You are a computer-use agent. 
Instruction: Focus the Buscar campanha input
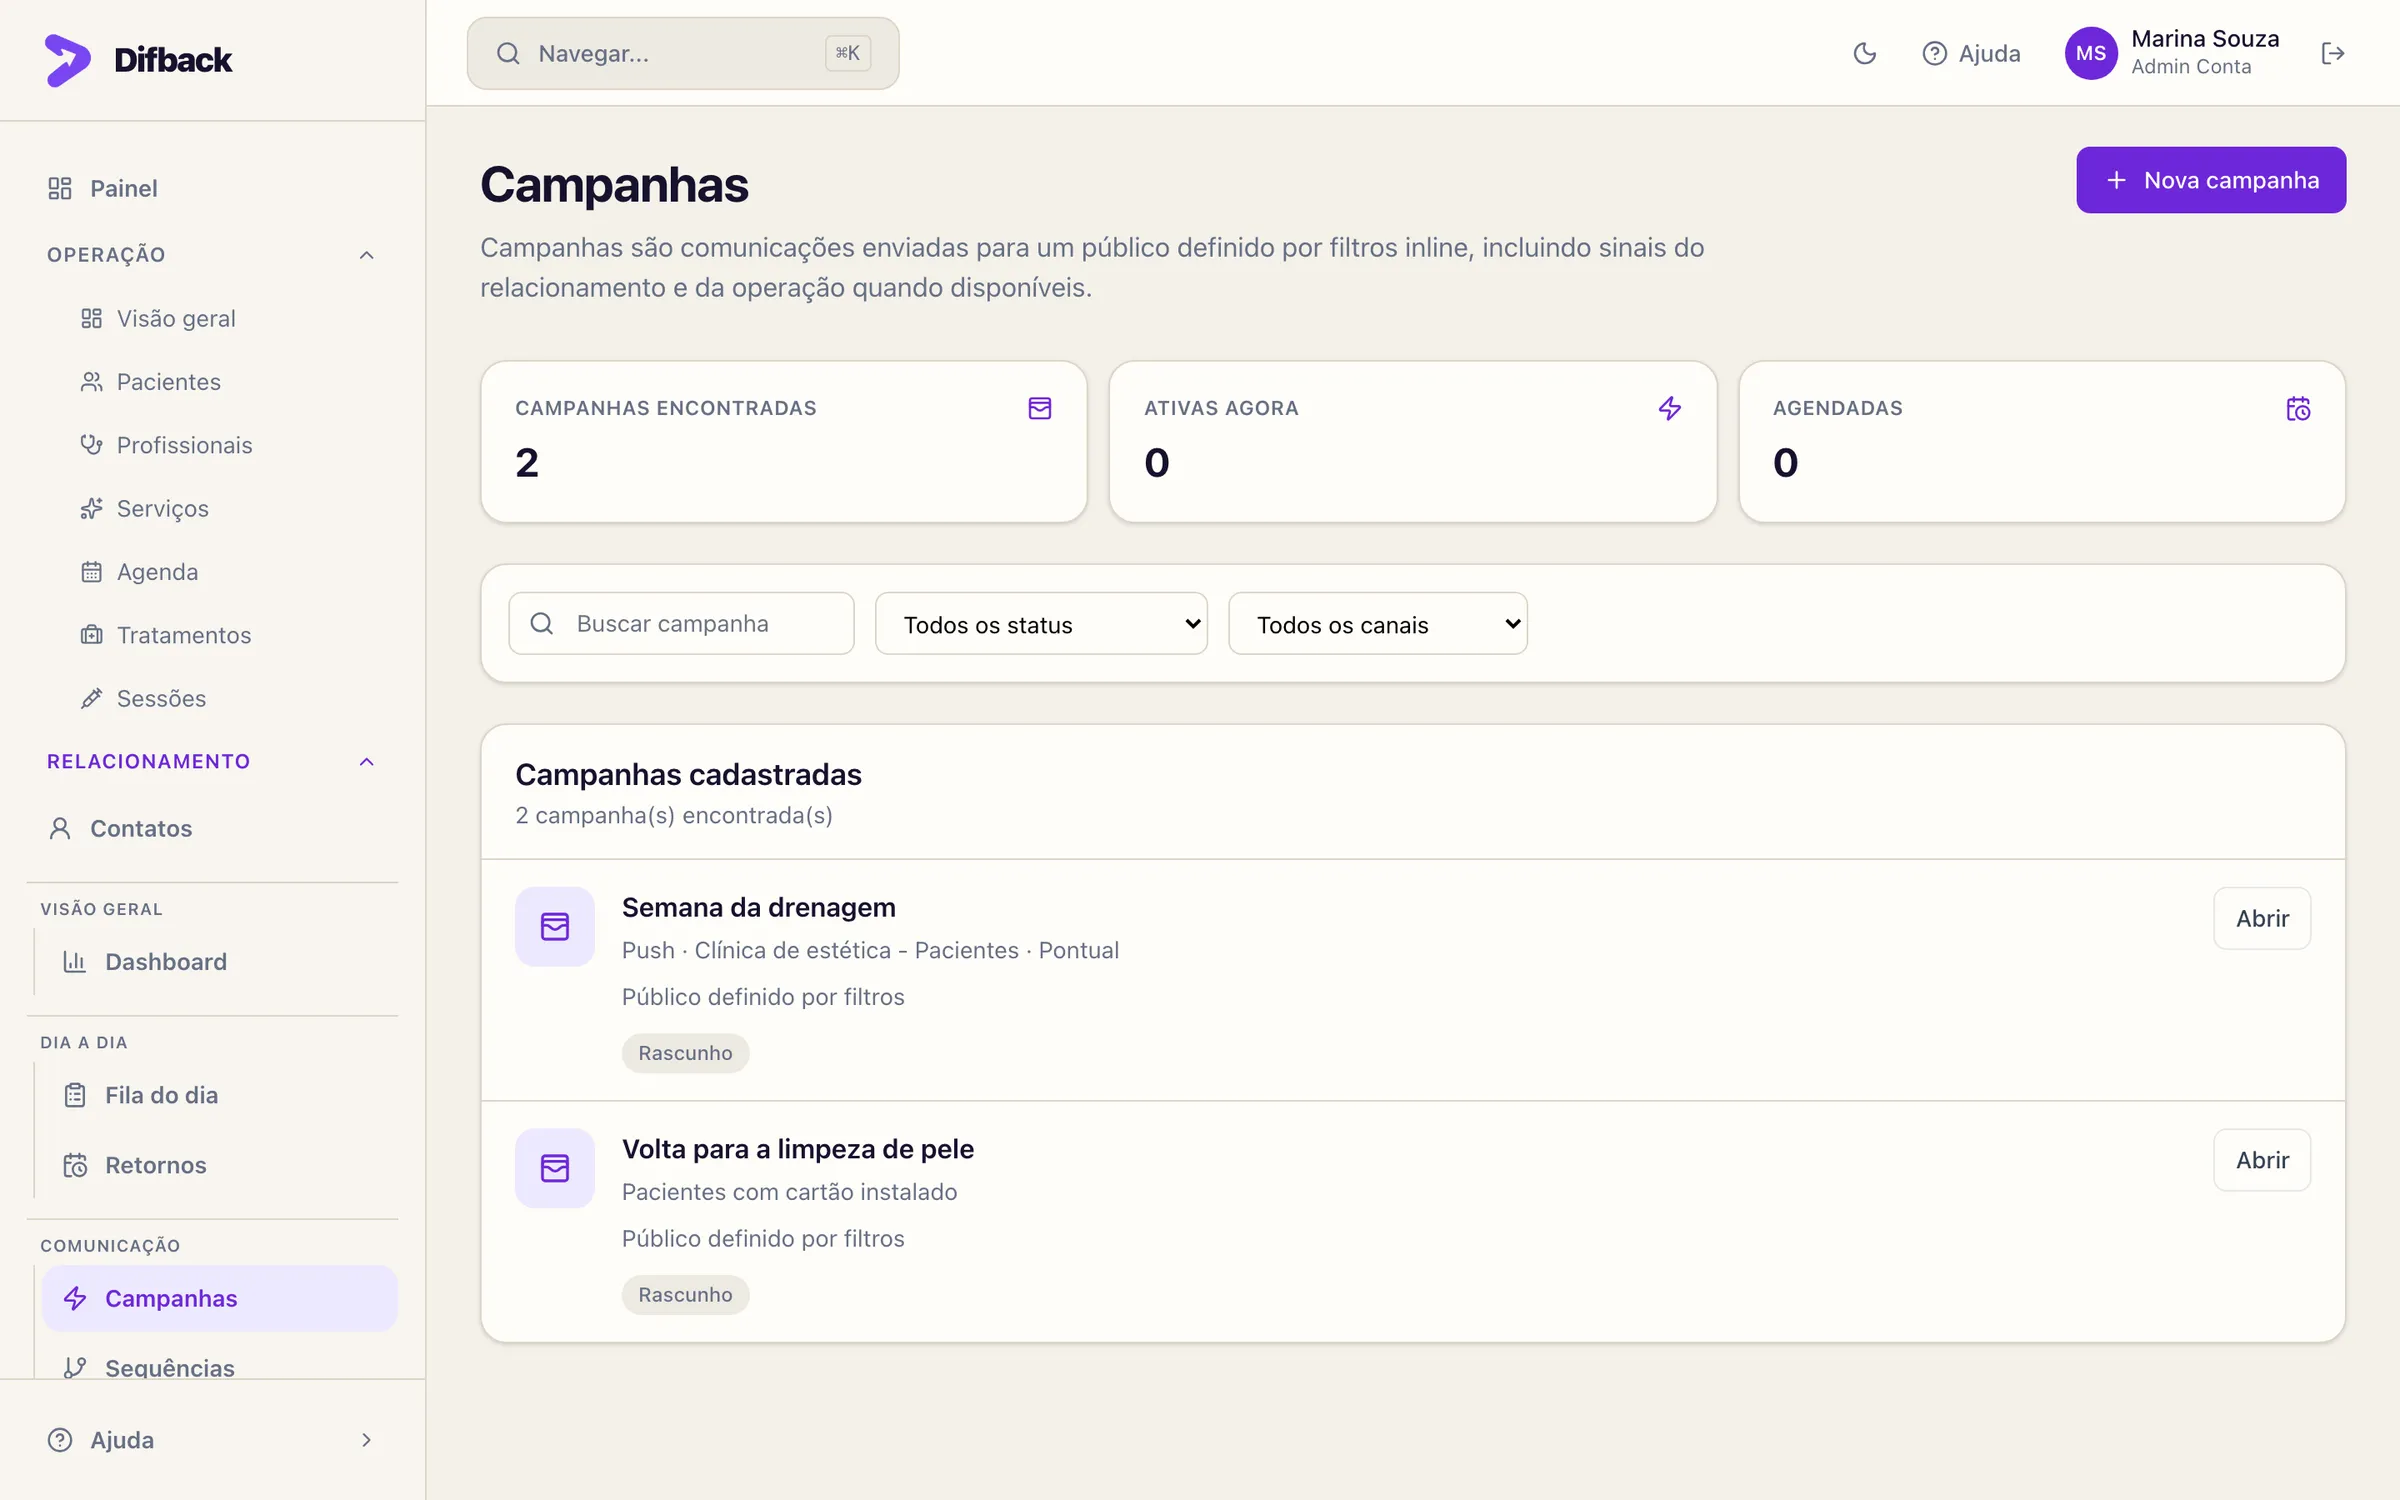click(x=681, y=624)
